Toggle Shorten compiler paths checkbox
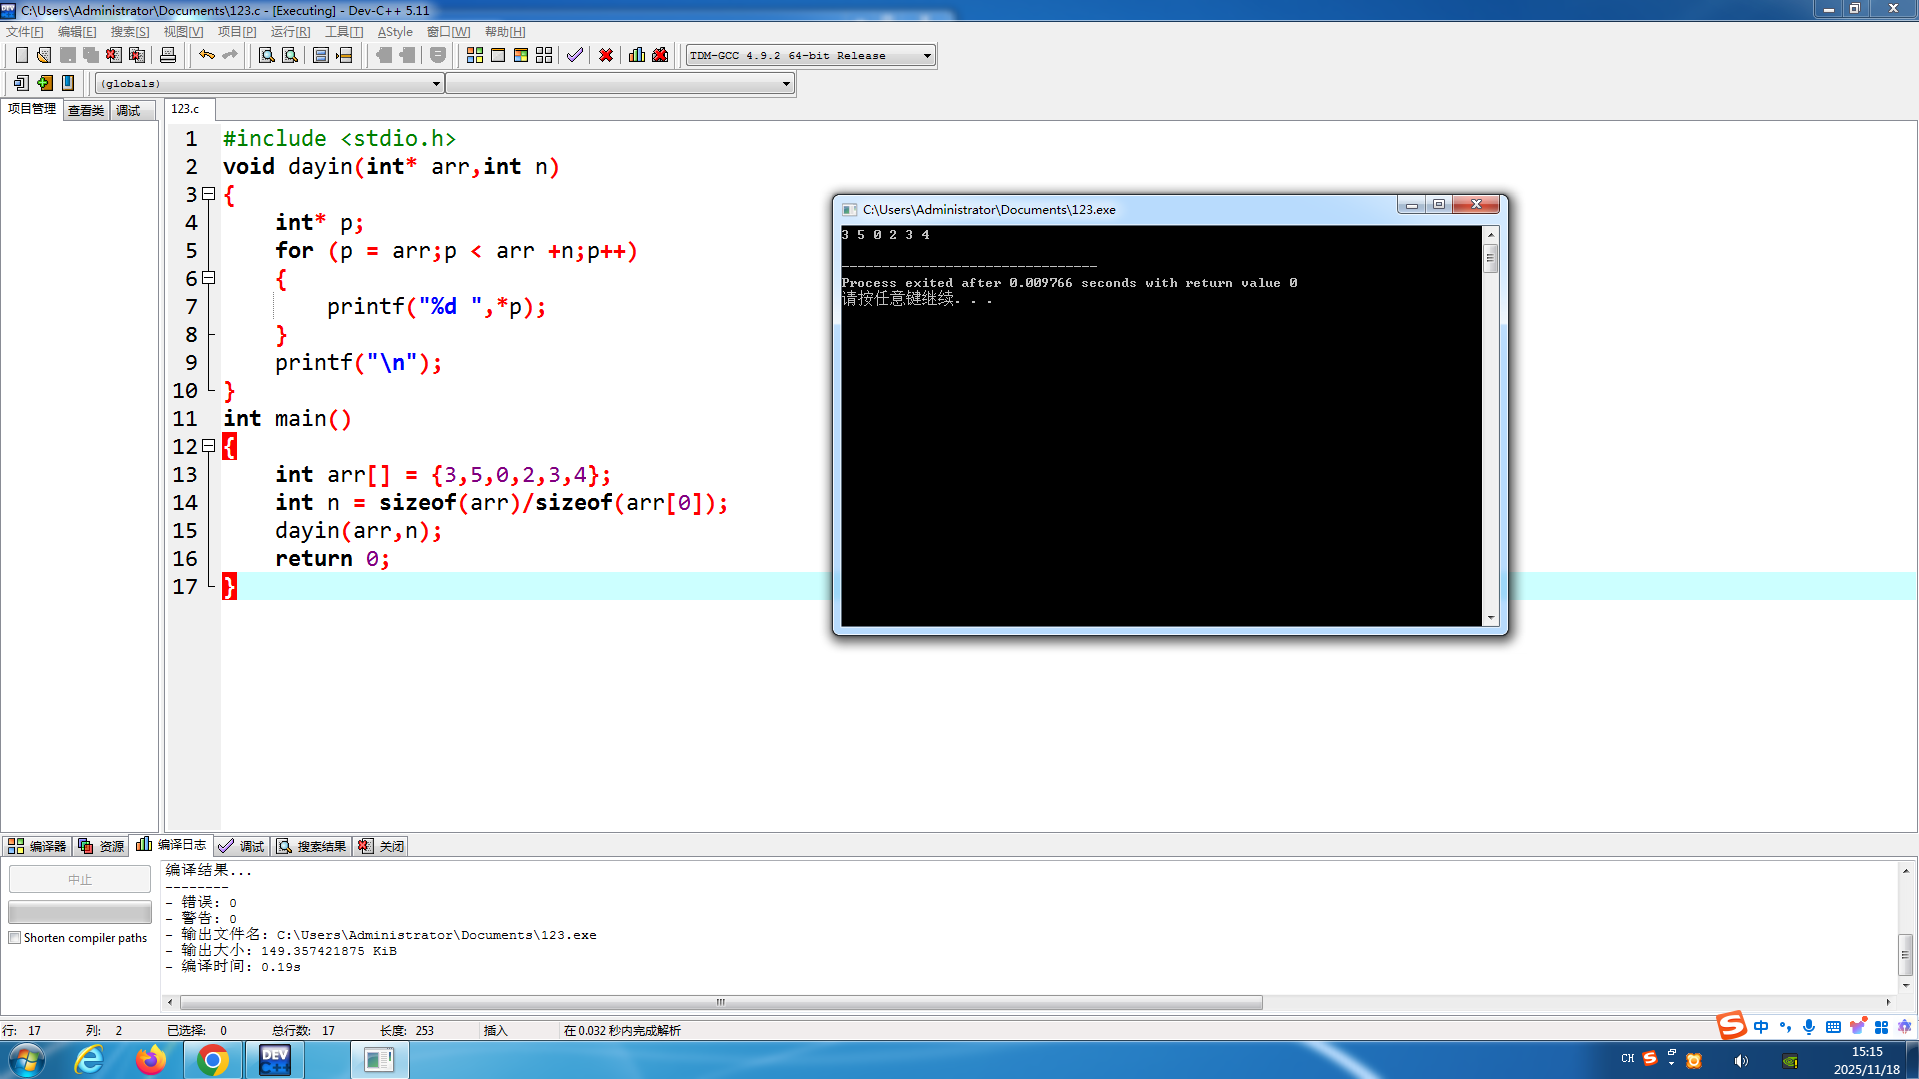 pos(15,938)
